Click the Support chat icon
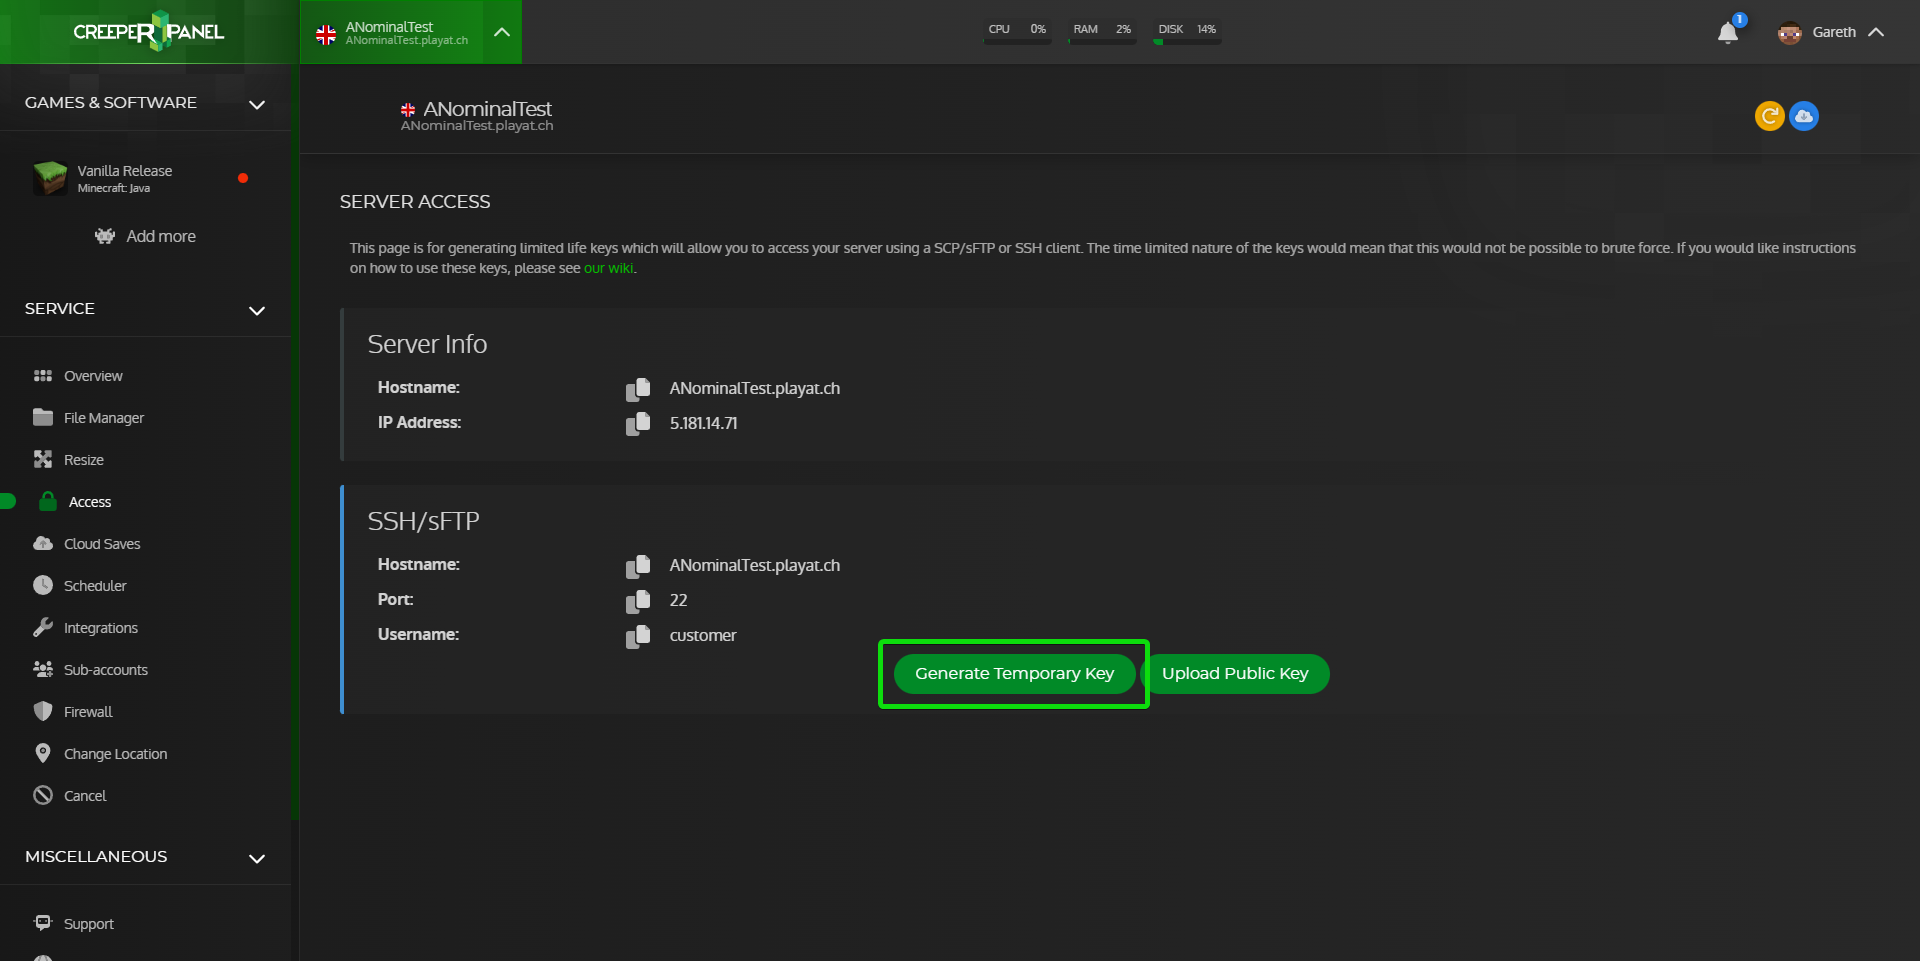This screenshot has height=961, width=1920. coord(43,922)
